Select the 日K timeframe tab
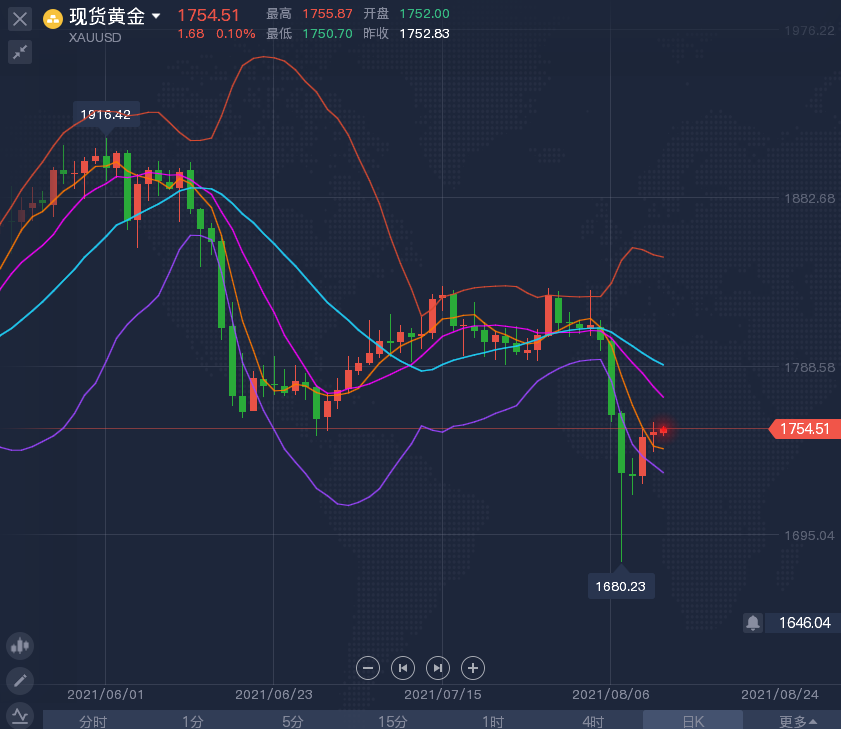 click(x=693, y=721)
